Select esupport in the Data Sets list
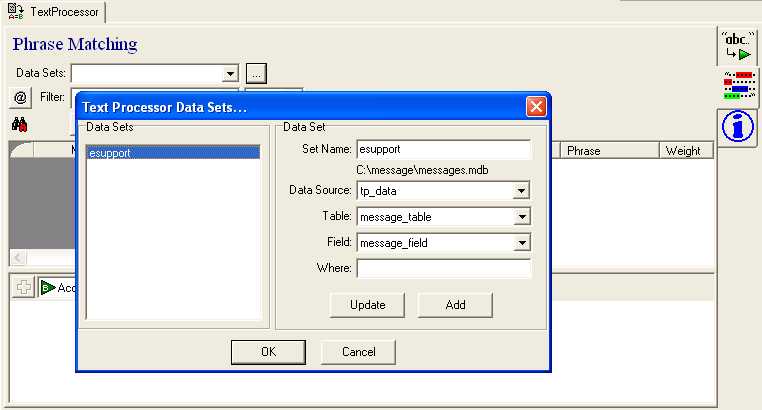Screen dimensions: 762x410 coord(110,153)
